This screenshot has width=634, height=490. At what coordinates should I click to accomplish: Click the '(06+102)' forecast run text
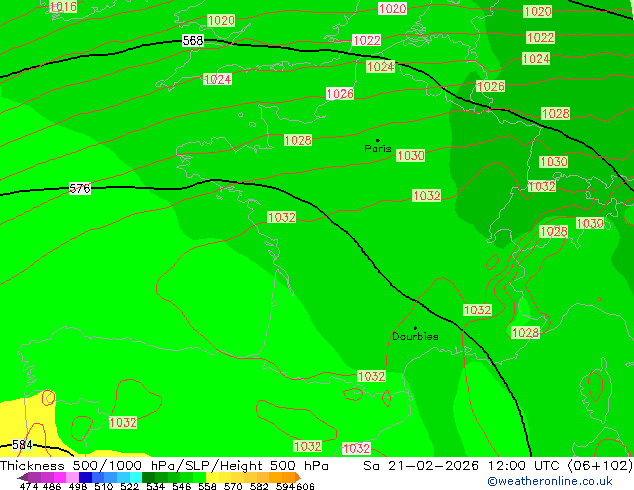(600, 466)
